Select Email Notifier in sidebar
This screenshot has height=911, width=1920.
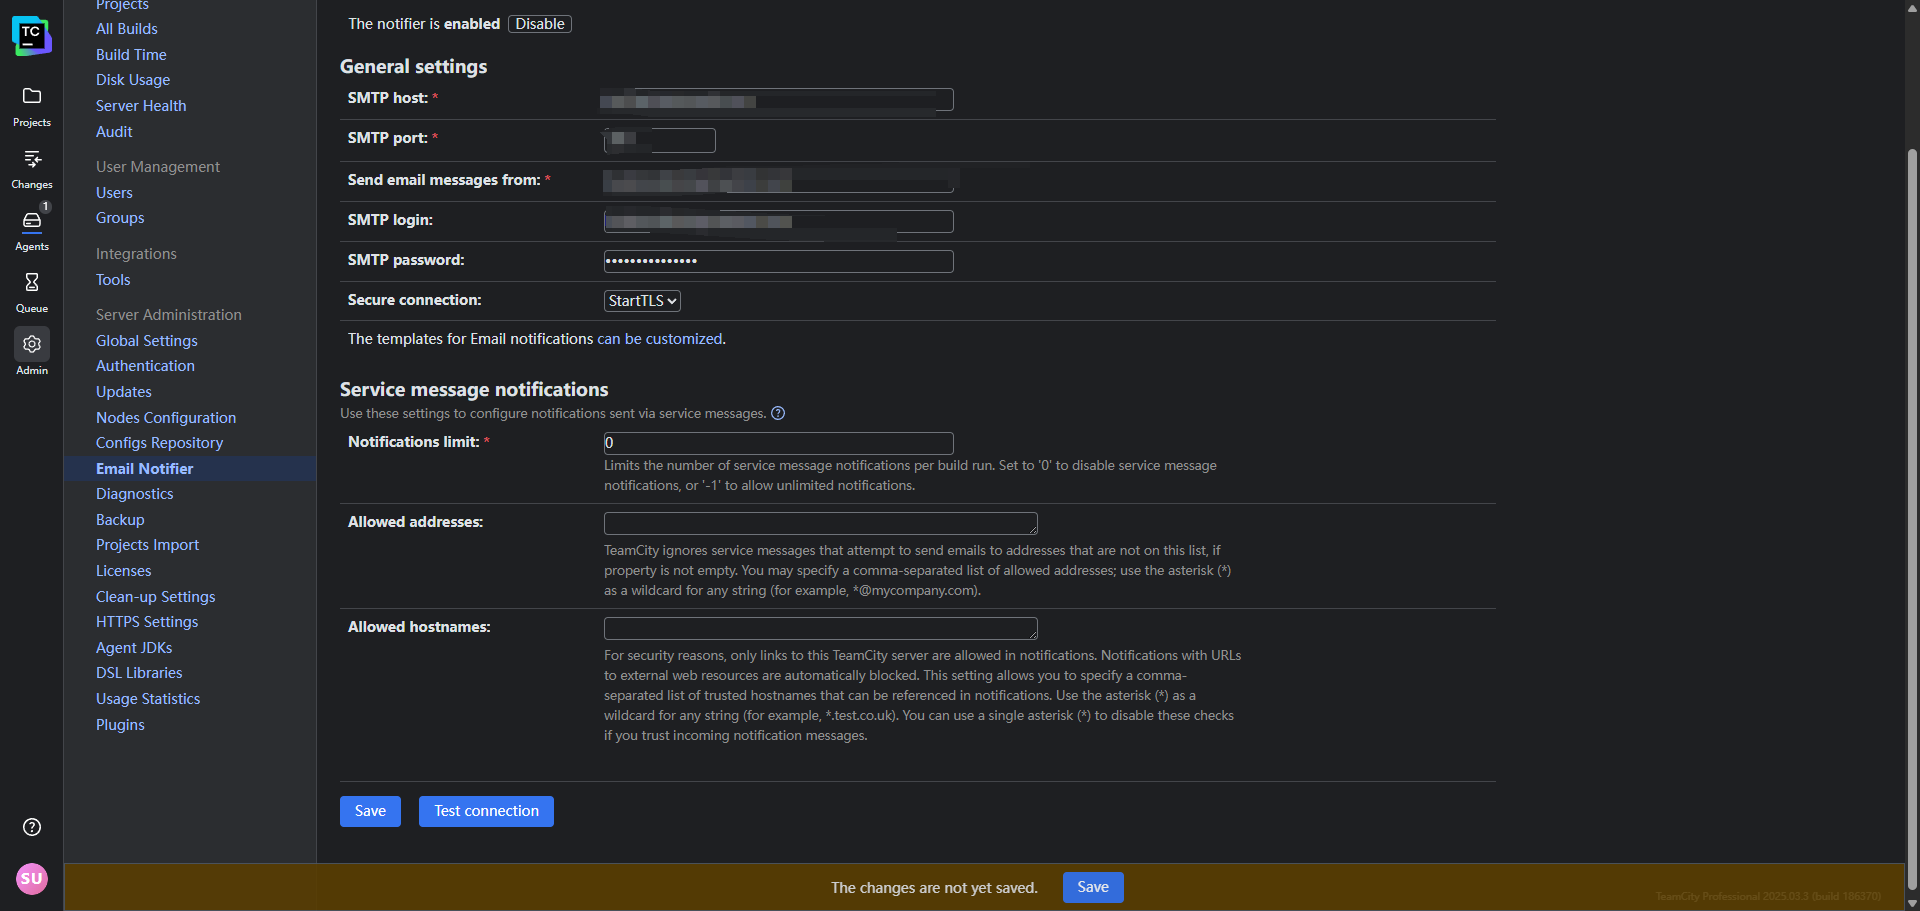click(145, 469)
